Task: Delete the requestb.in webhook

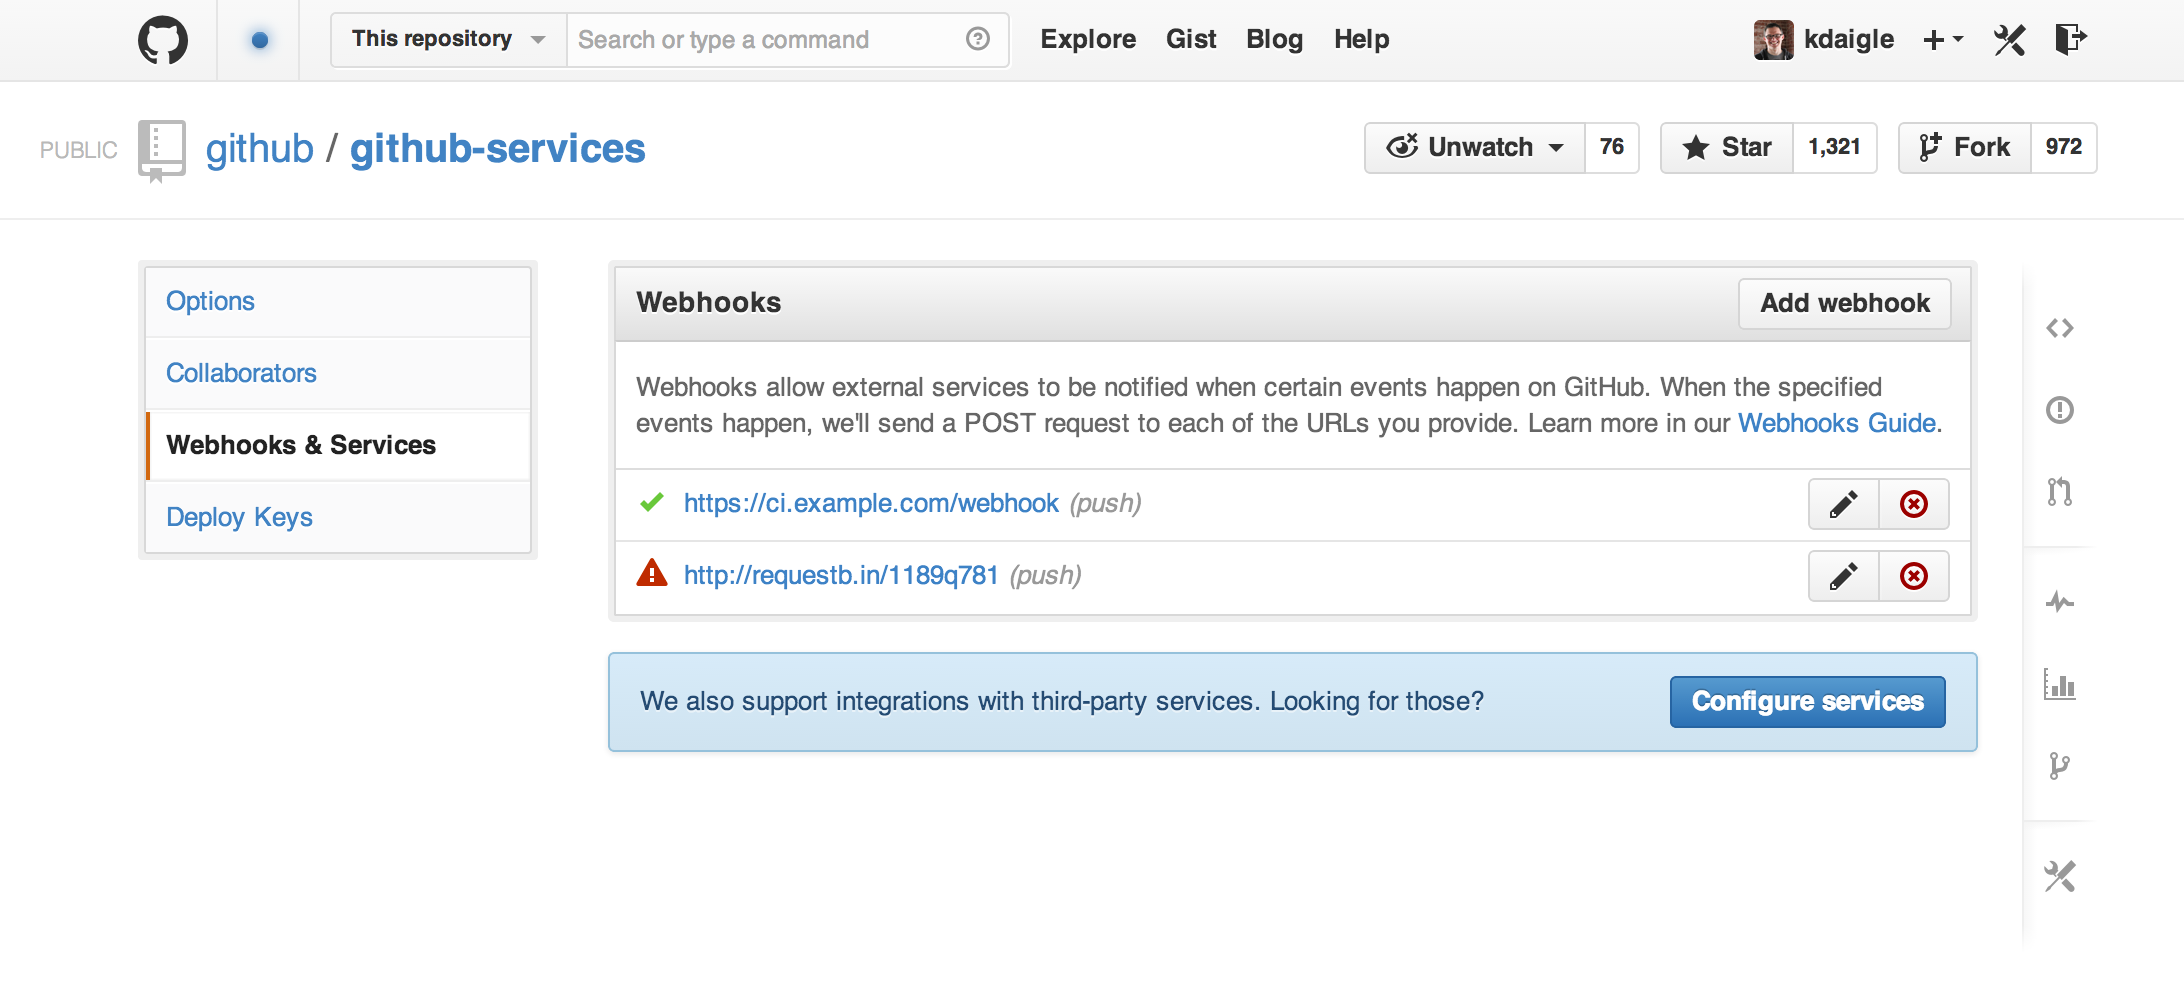Action: (x=1913, y=576)
